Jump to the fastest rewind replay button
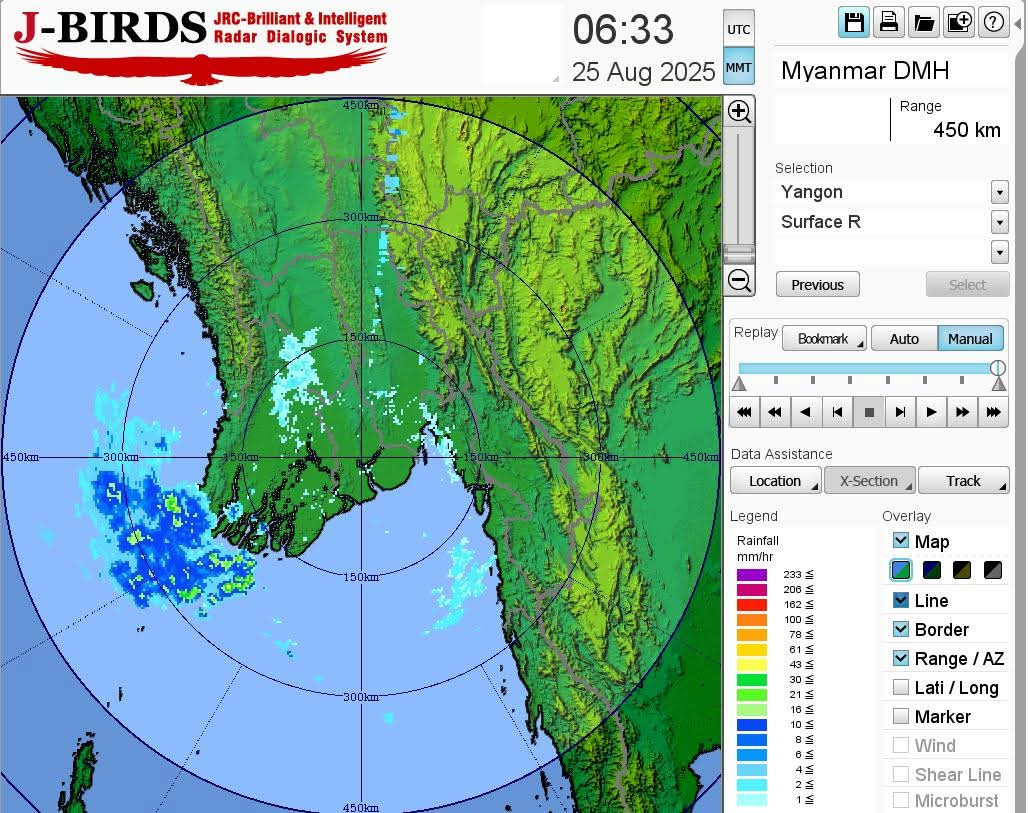This screenshot has width=1030, height=813. [x=743, y=412]
